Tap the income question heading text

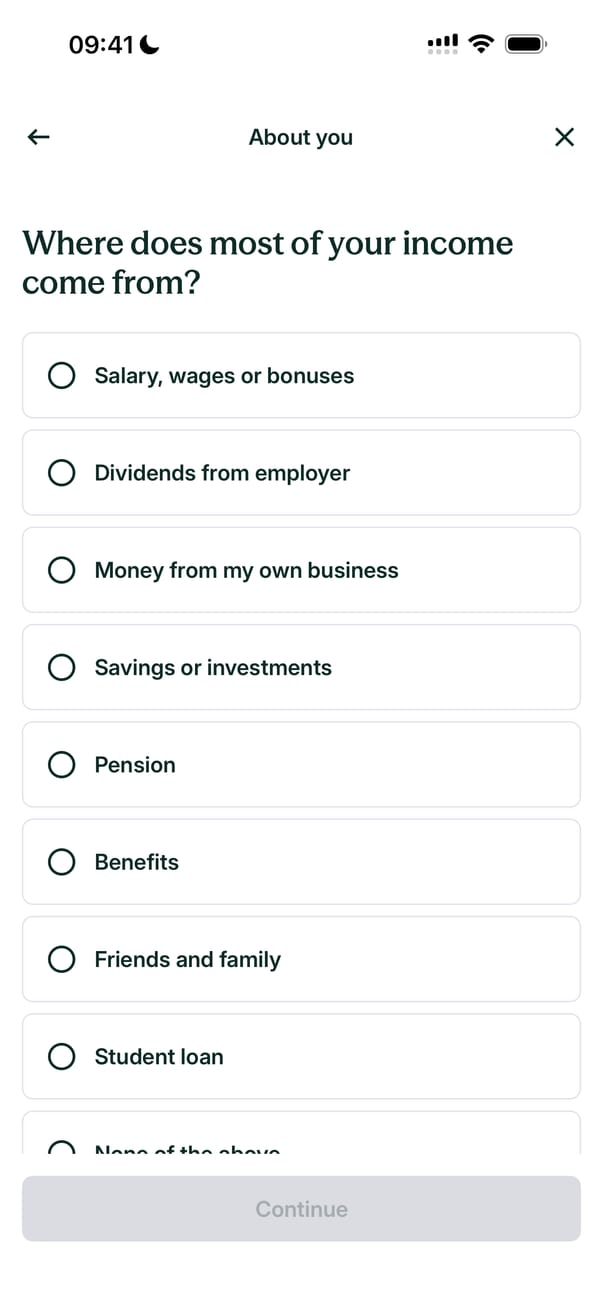coord(267,262)
